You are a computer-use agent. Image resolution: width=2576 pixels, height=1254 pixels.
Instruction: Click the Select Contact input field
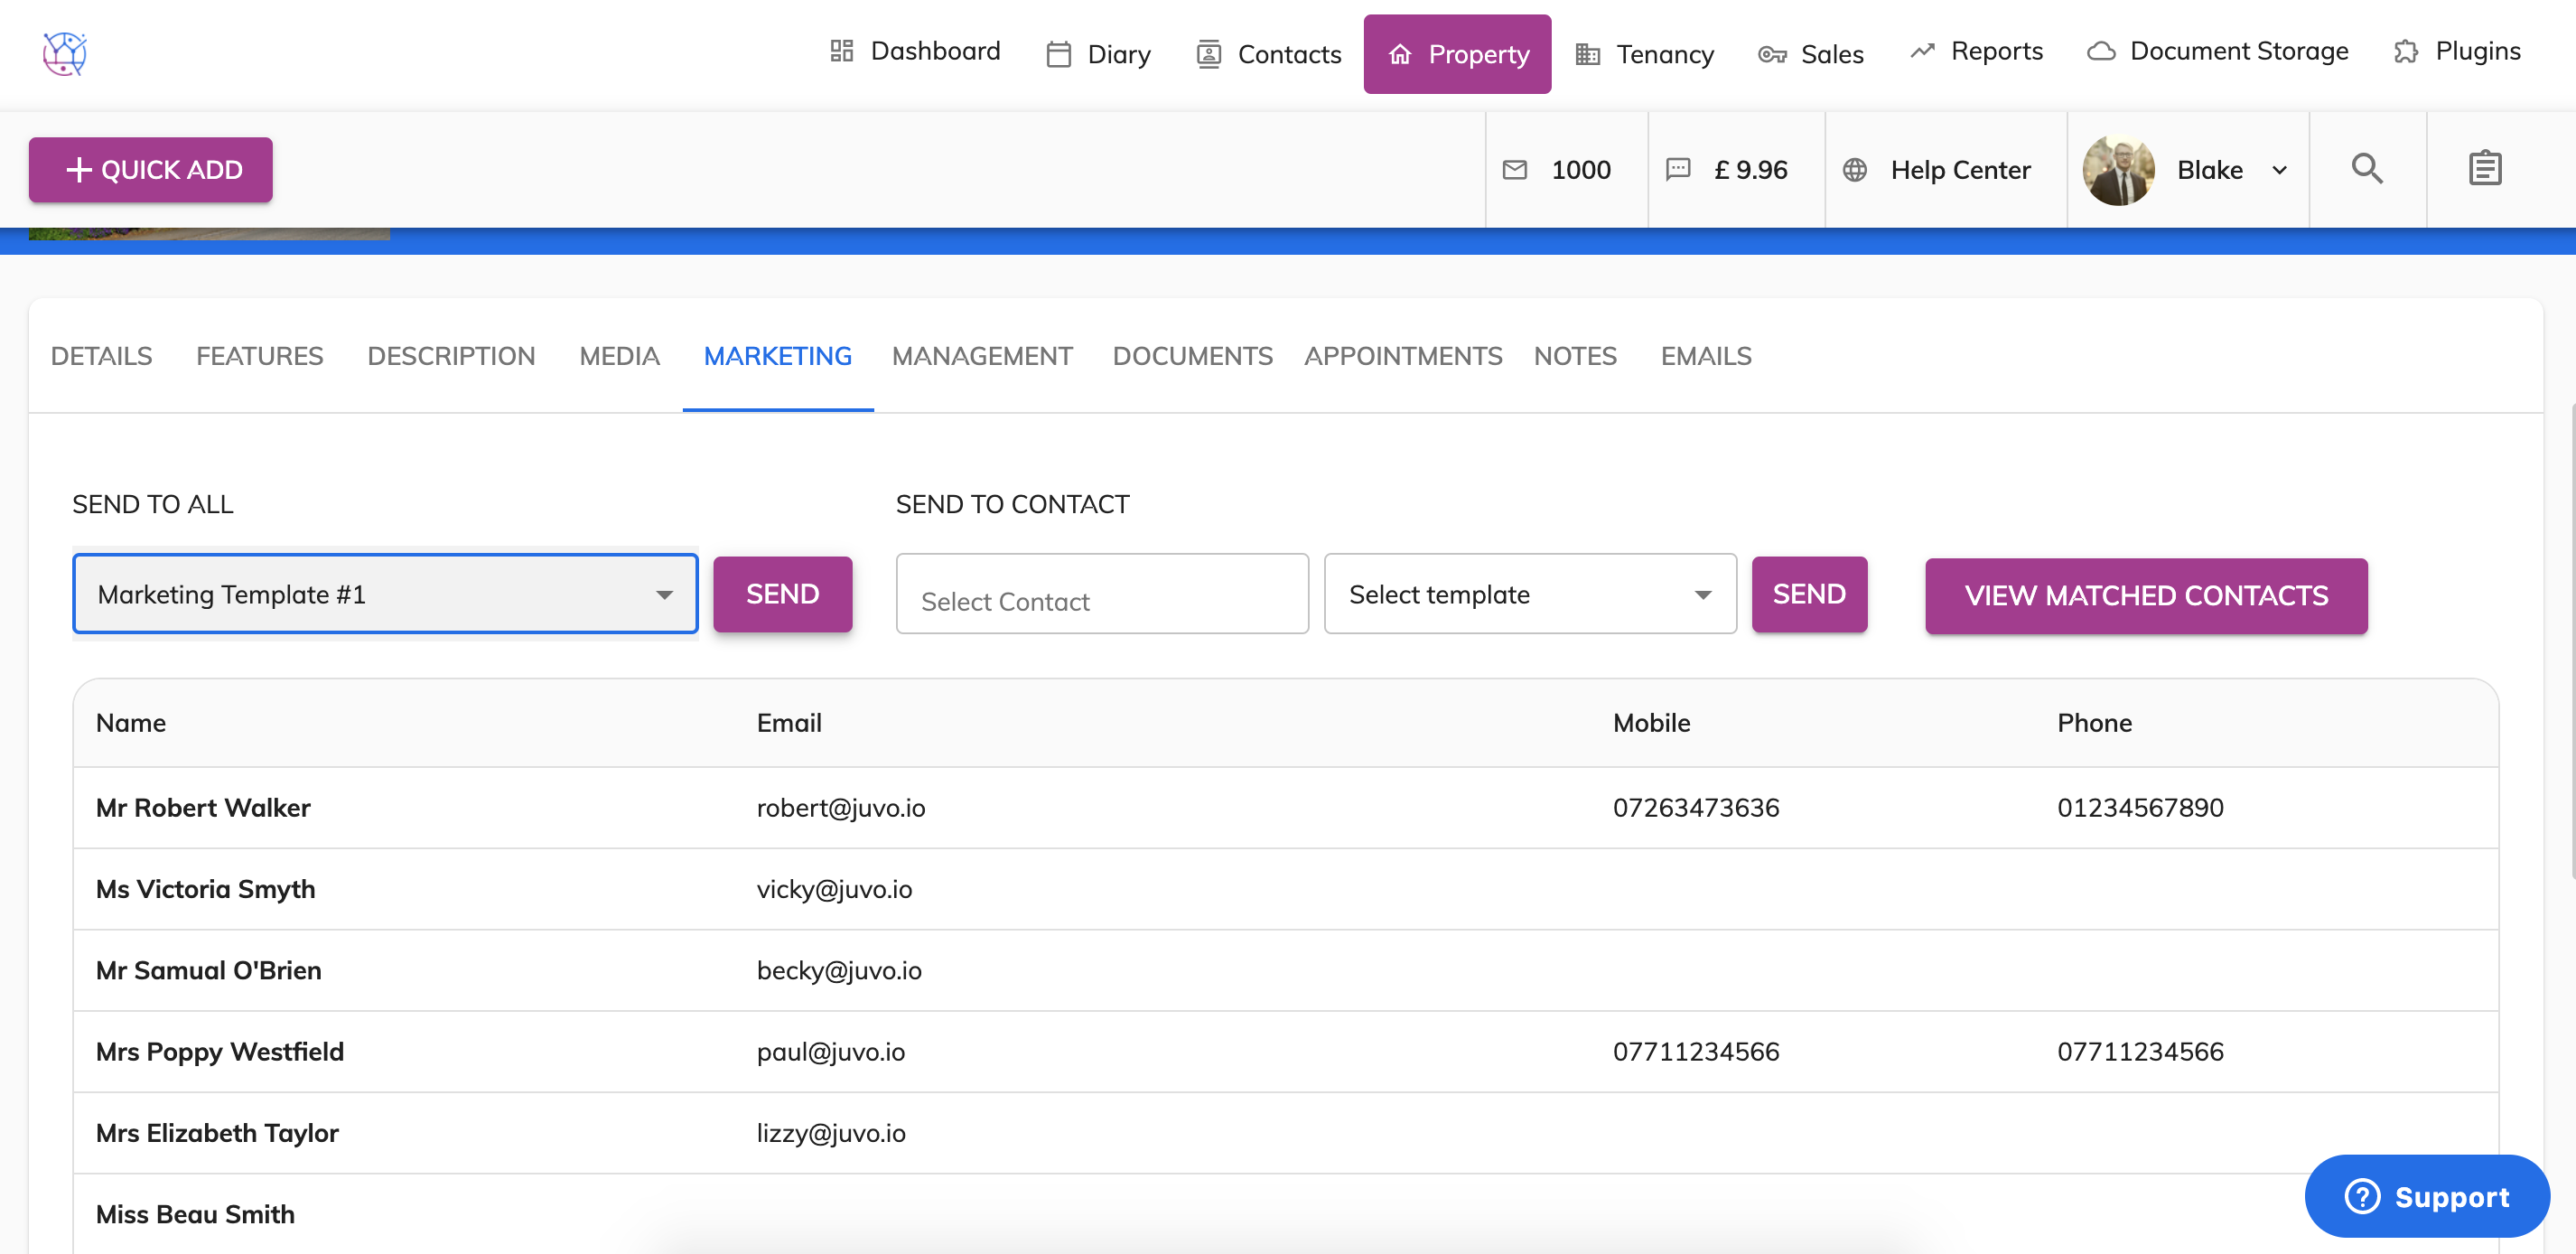point(1101,595)
